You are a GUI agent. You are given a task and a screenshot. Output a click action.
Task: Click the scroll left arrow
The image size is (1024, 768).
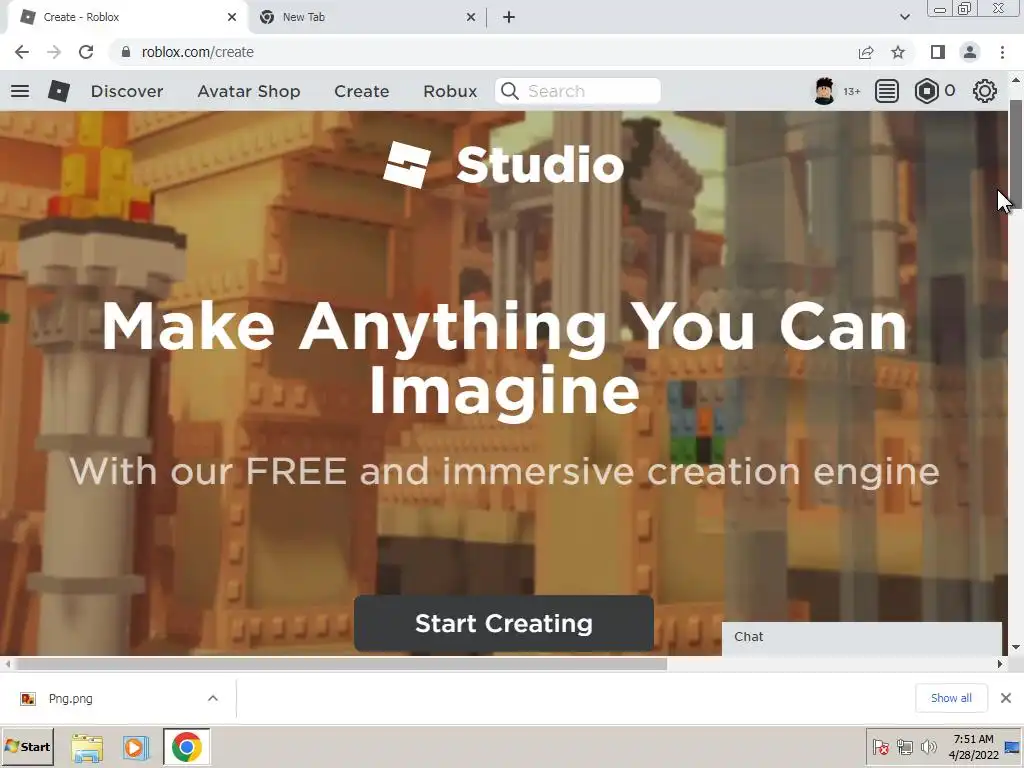point(7,664)
